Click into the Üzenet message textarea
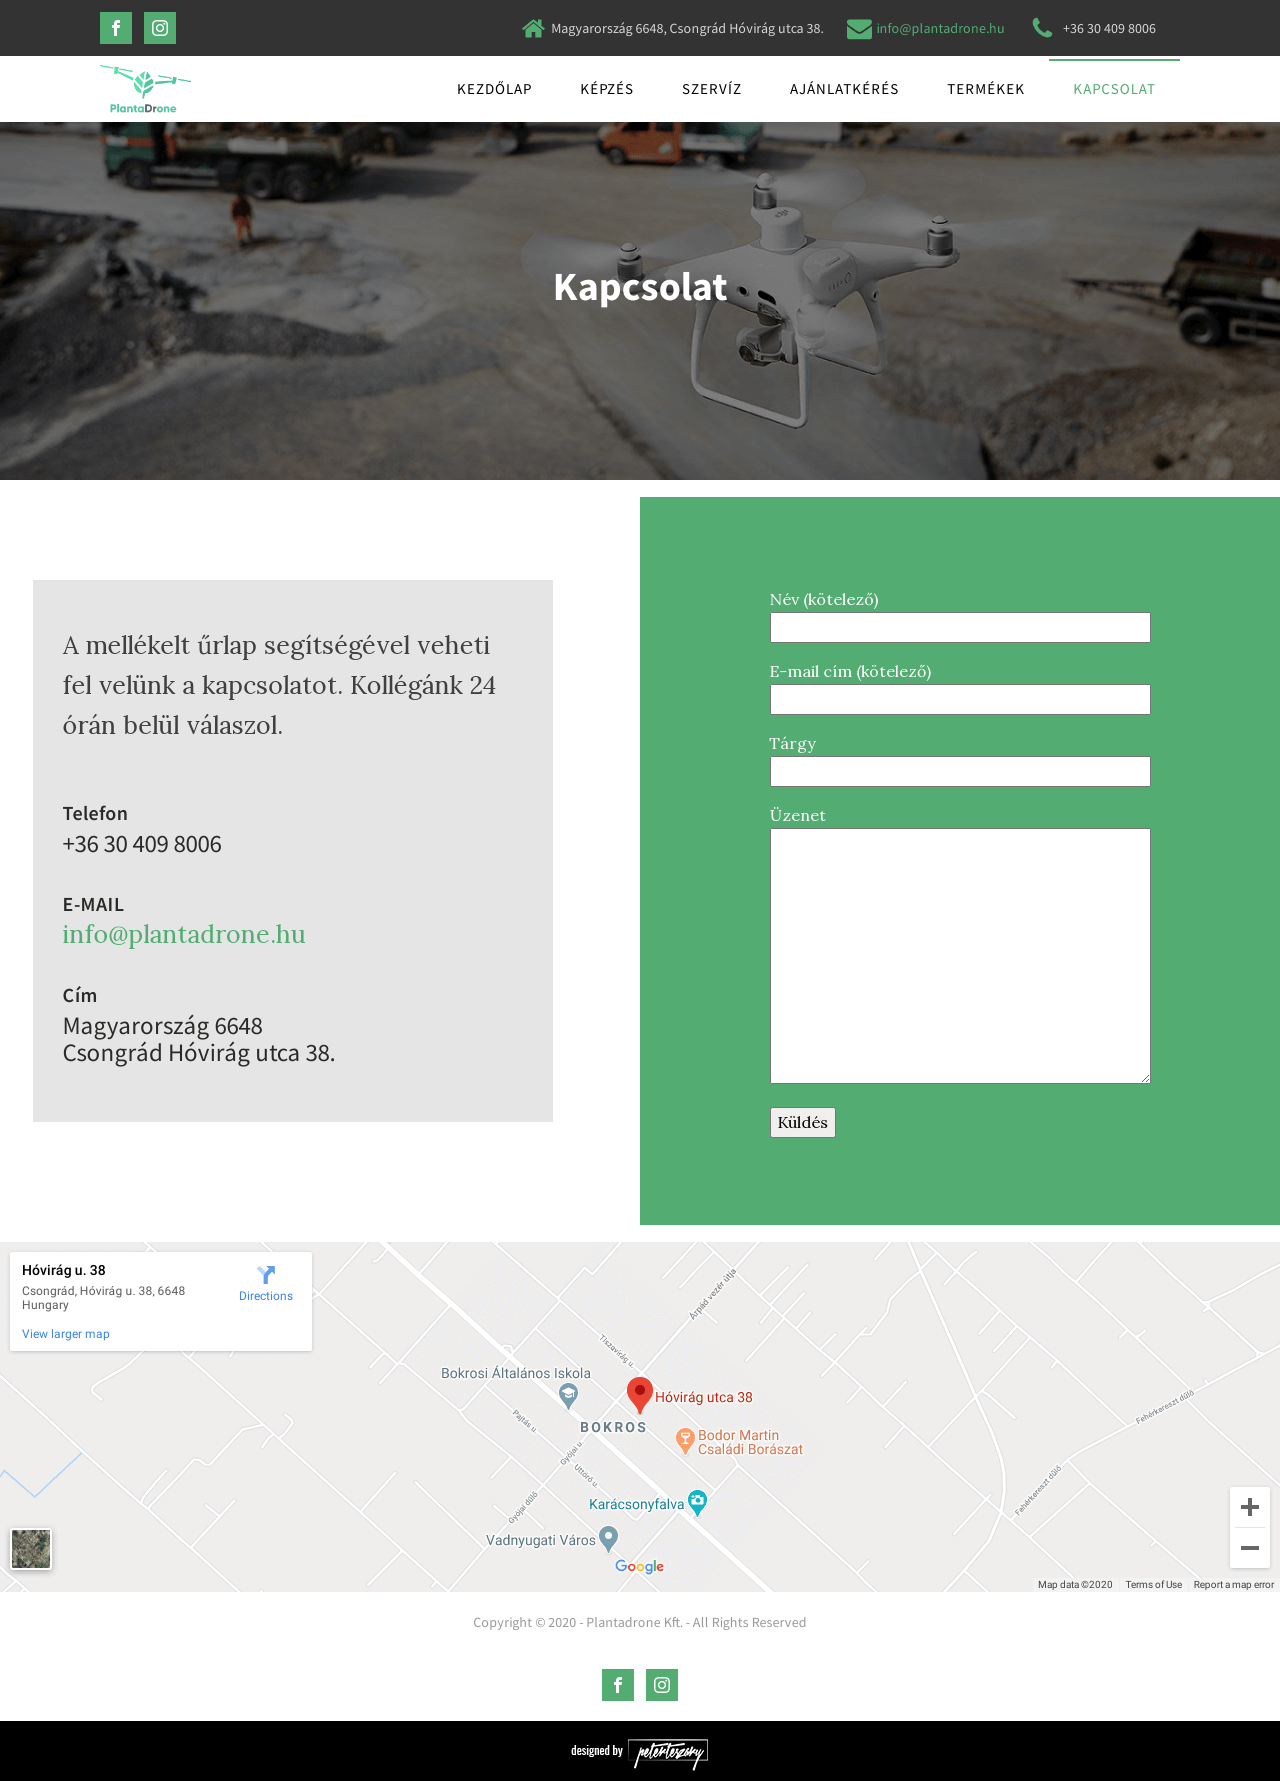 (x=960, y=955)
